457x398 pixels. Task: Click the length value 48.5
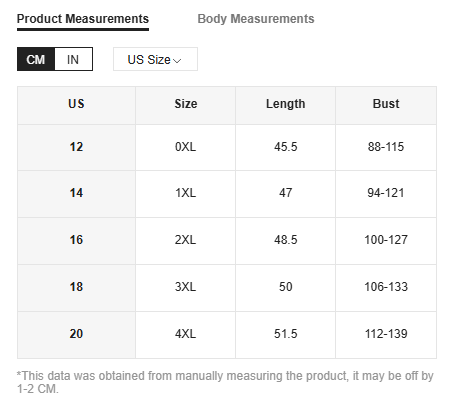point(286,240)
